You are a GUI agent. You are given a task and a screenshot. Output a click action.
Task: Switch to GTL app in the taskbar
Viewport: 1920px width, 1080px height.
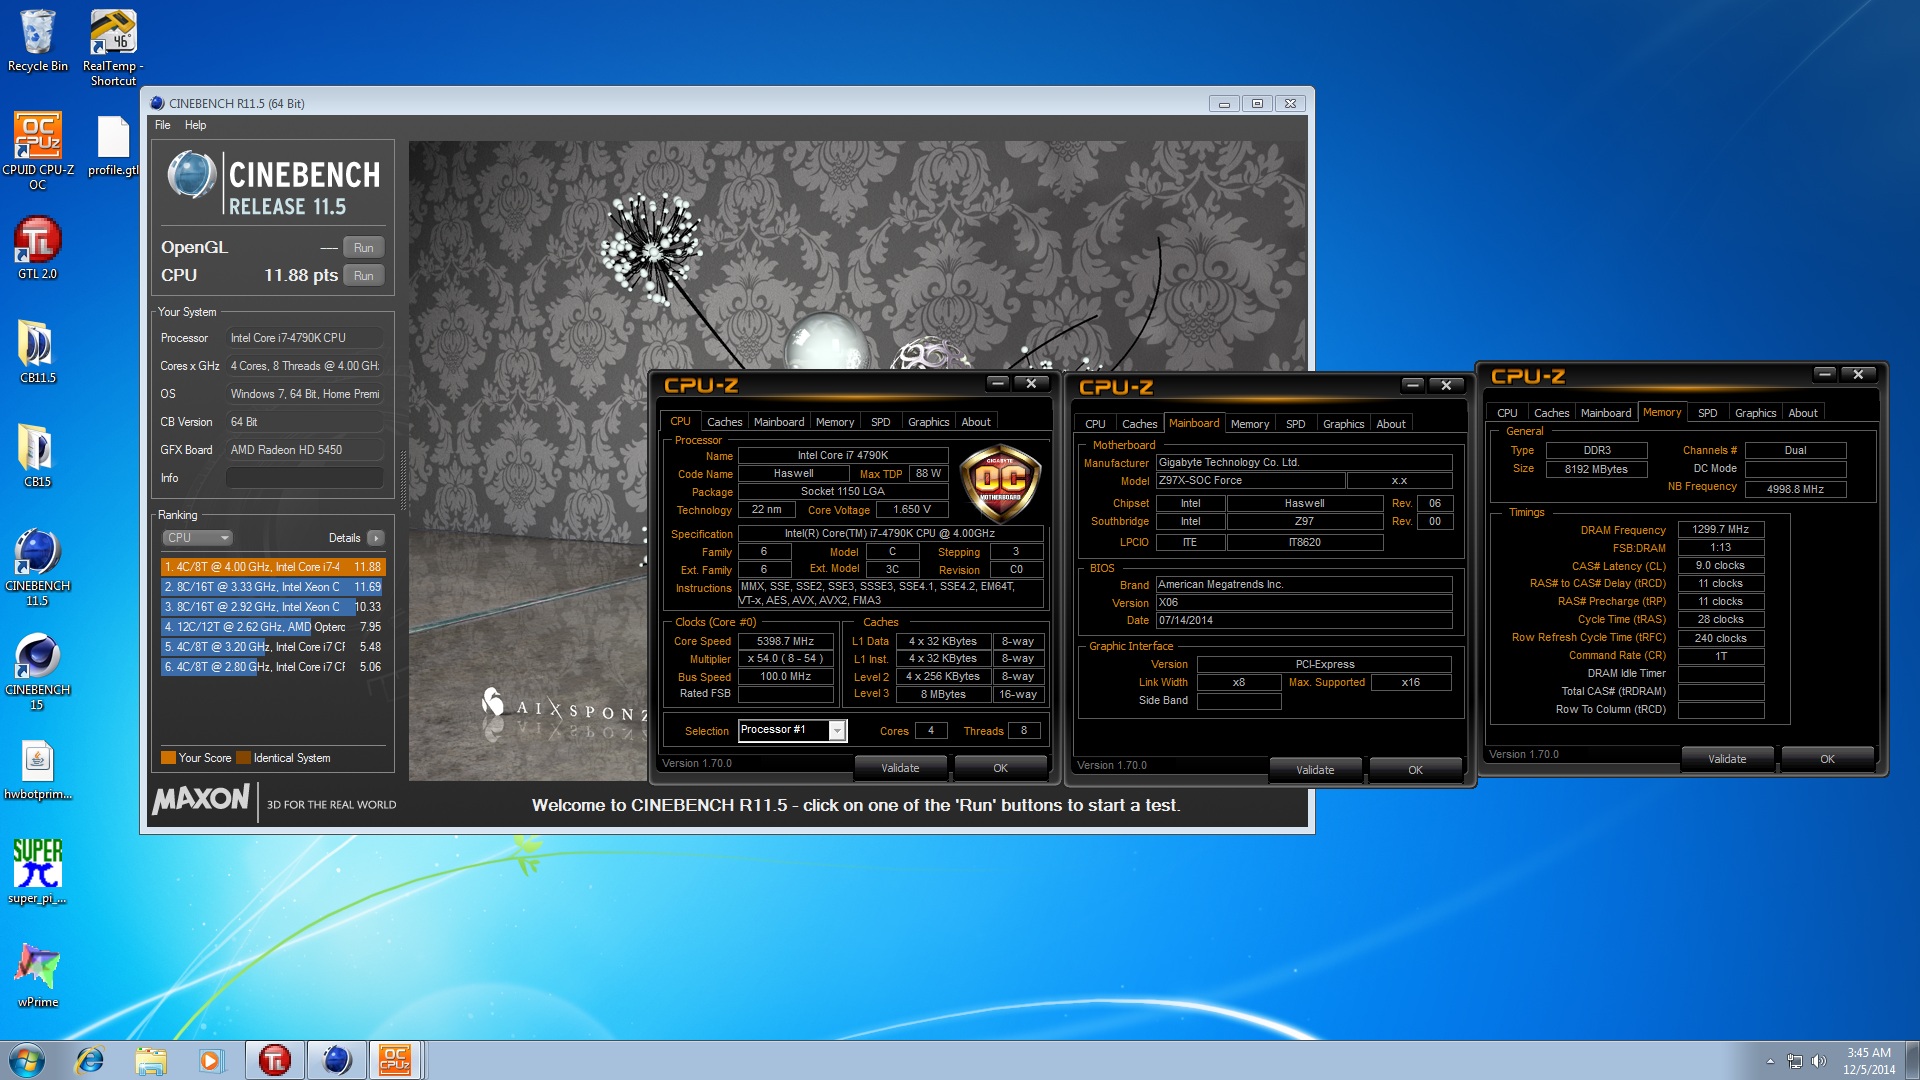point(274,1060)
